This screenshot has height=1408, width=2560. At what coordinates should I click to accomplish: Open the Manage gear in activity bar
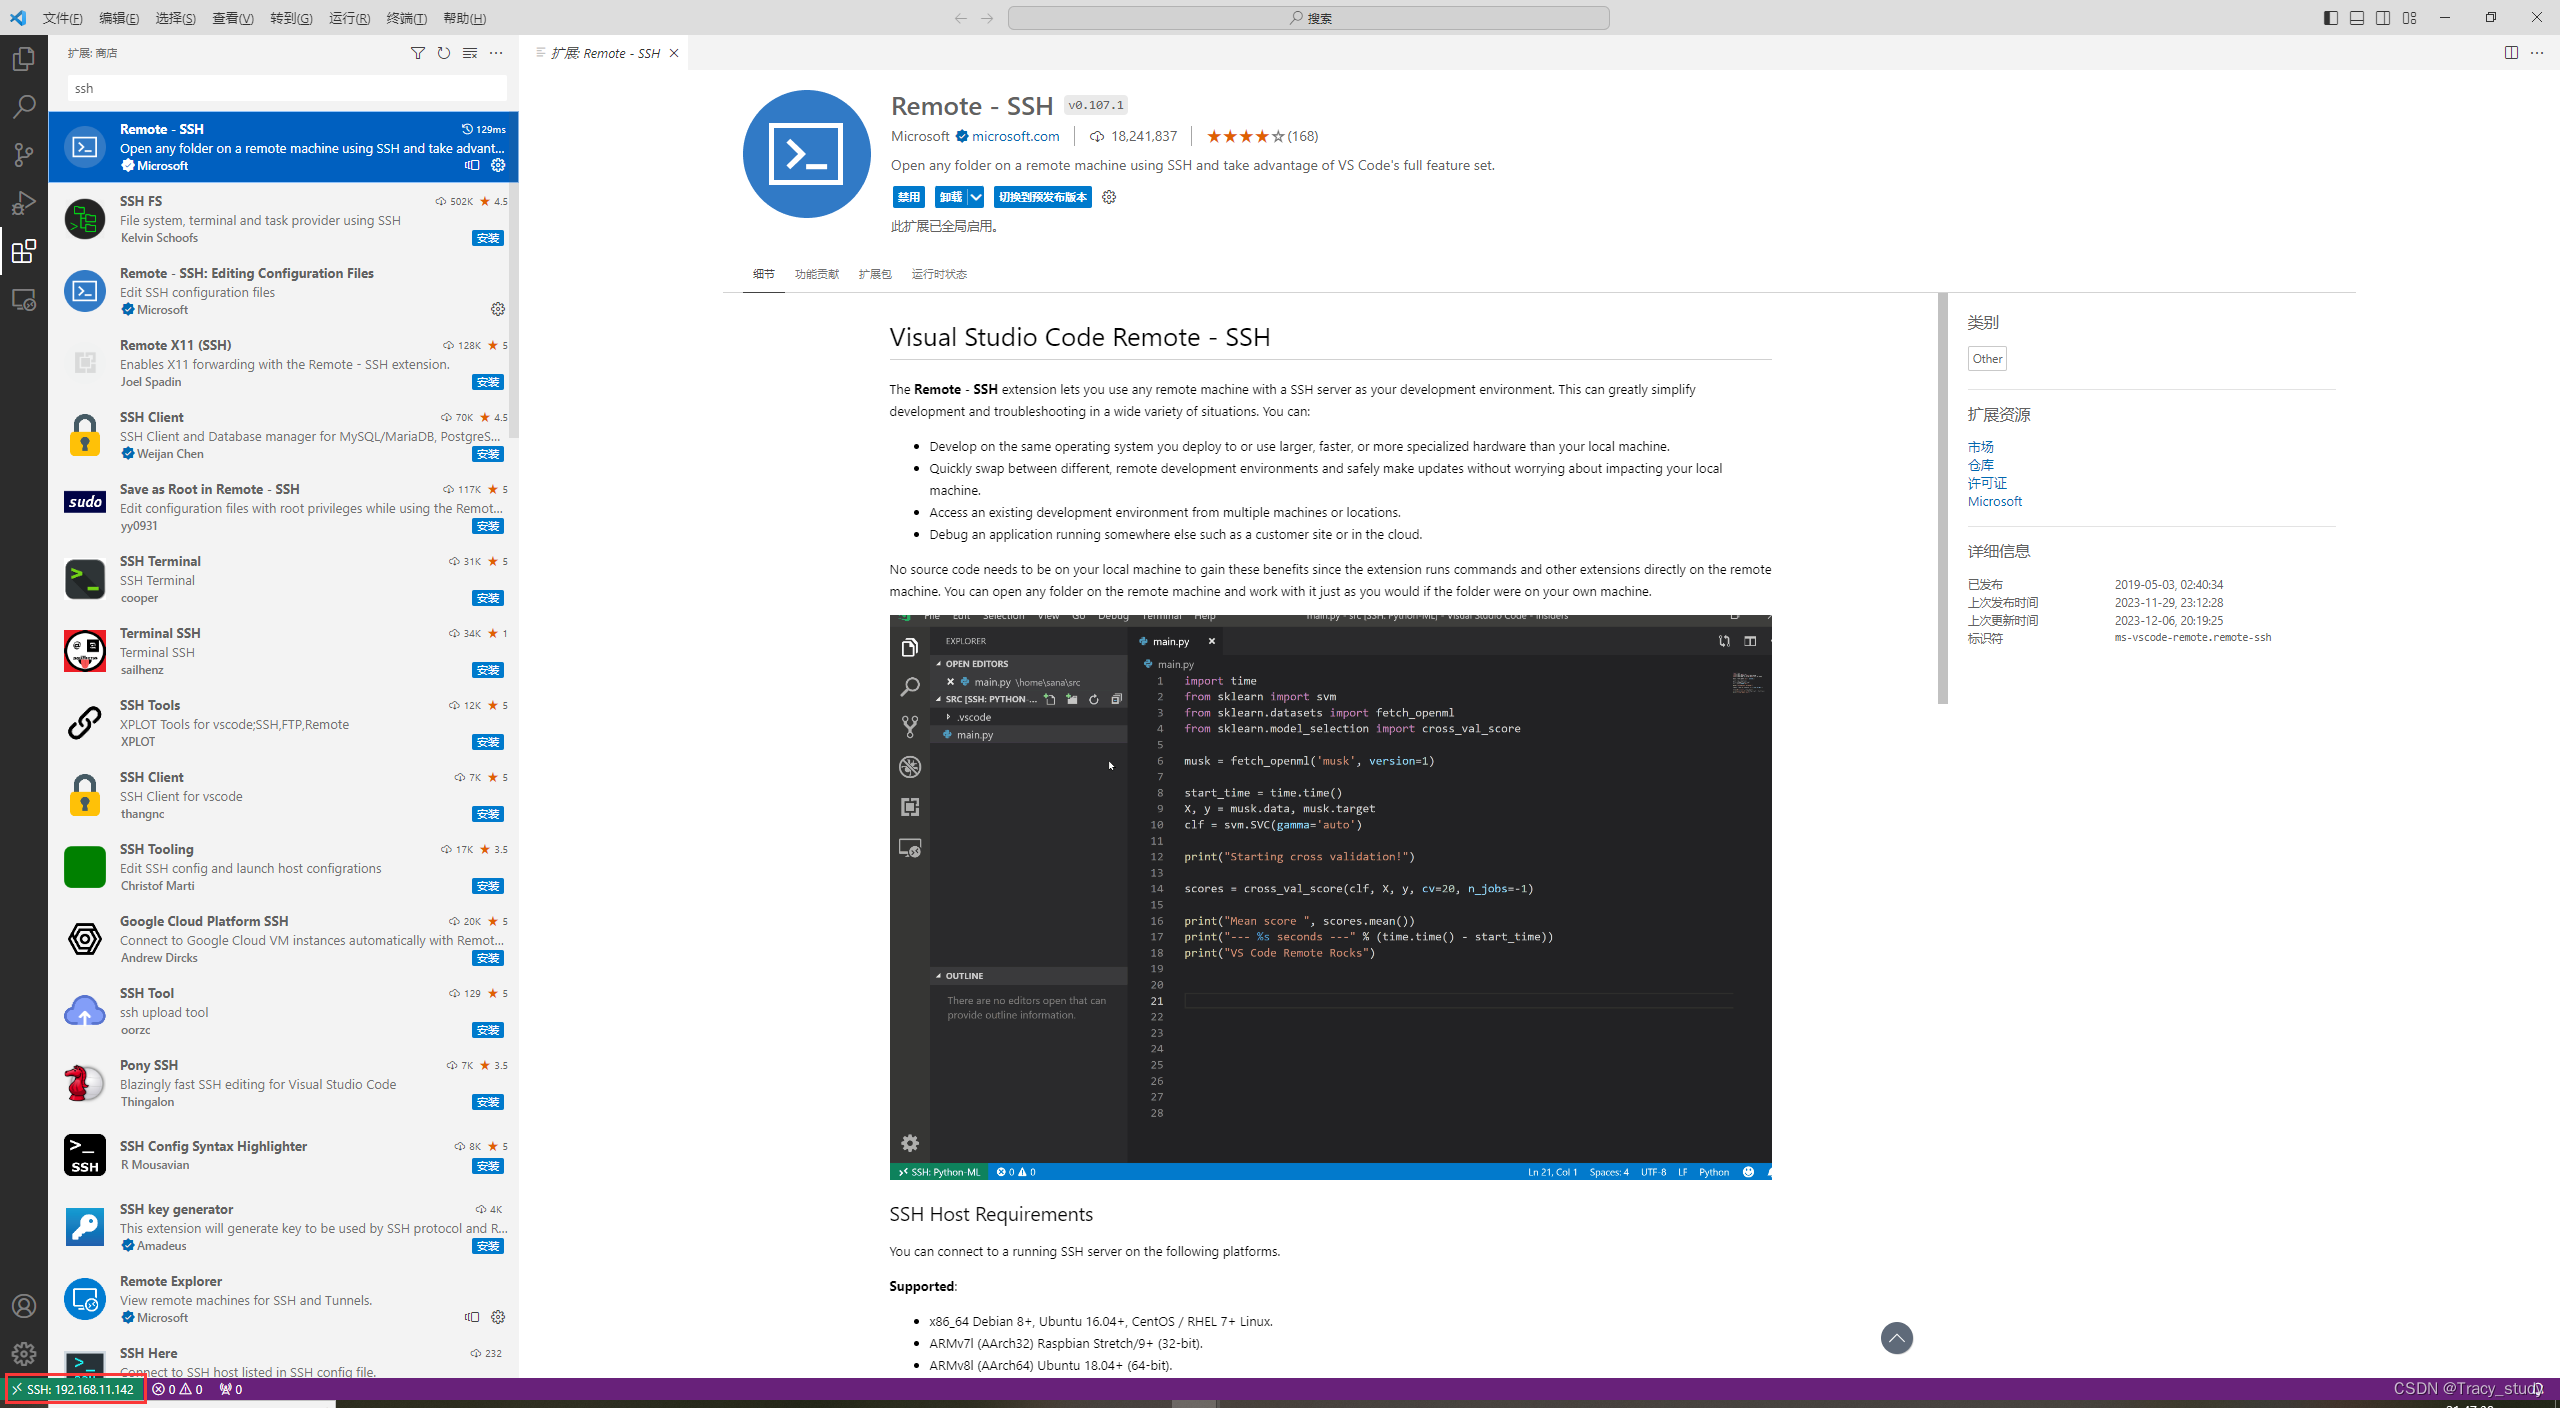click(24, 1354)
